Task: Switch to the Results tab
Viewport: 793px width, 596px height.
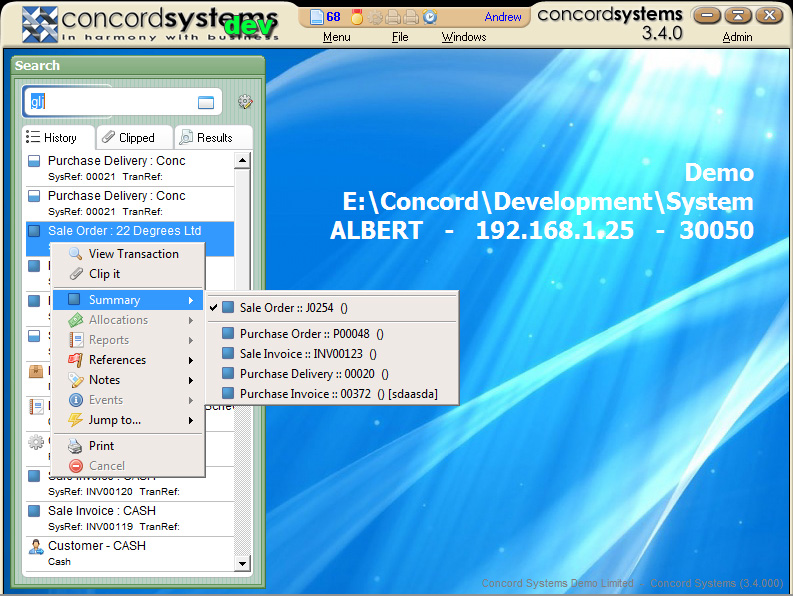Action: [x=213, y=138]
